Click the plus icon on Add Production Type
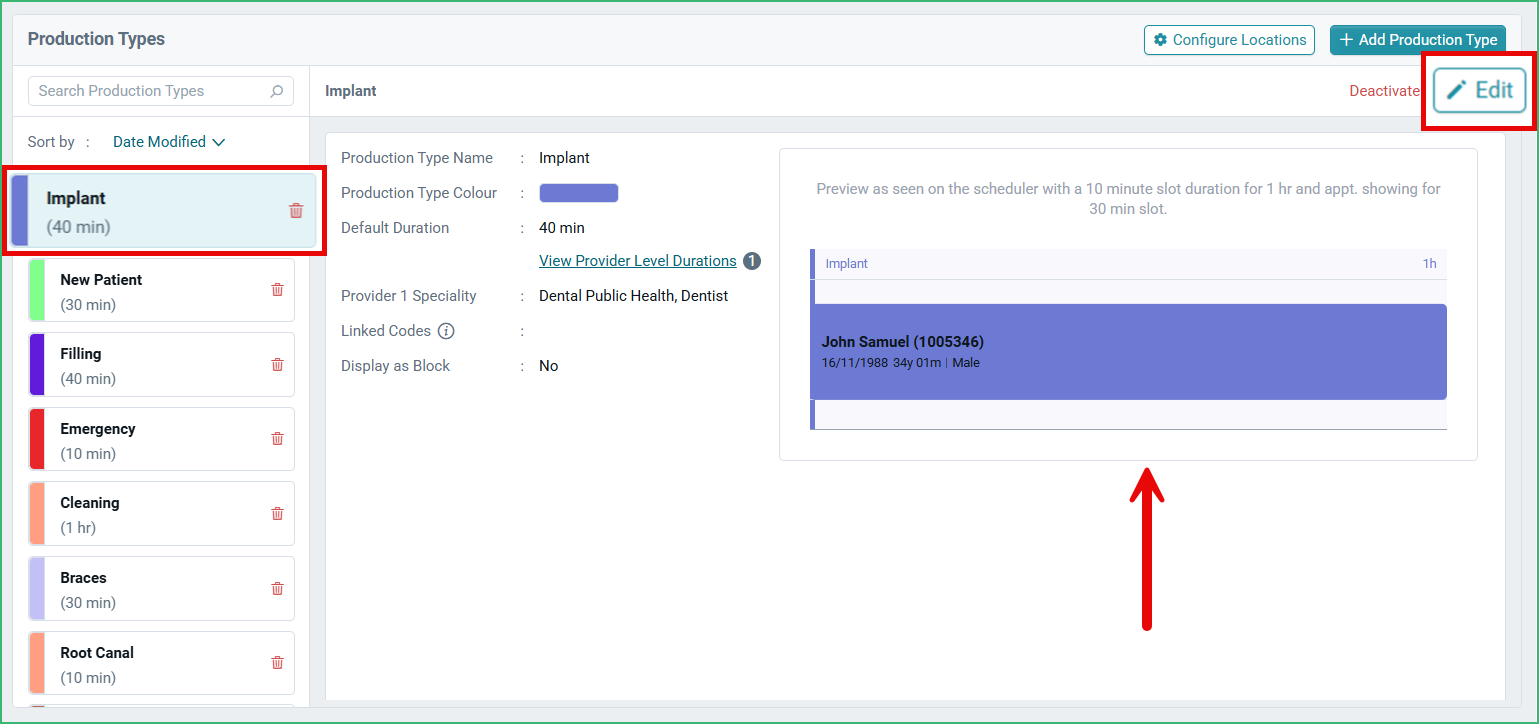The width and height of the screenshot is (1539, 724). click(1346, 40)
